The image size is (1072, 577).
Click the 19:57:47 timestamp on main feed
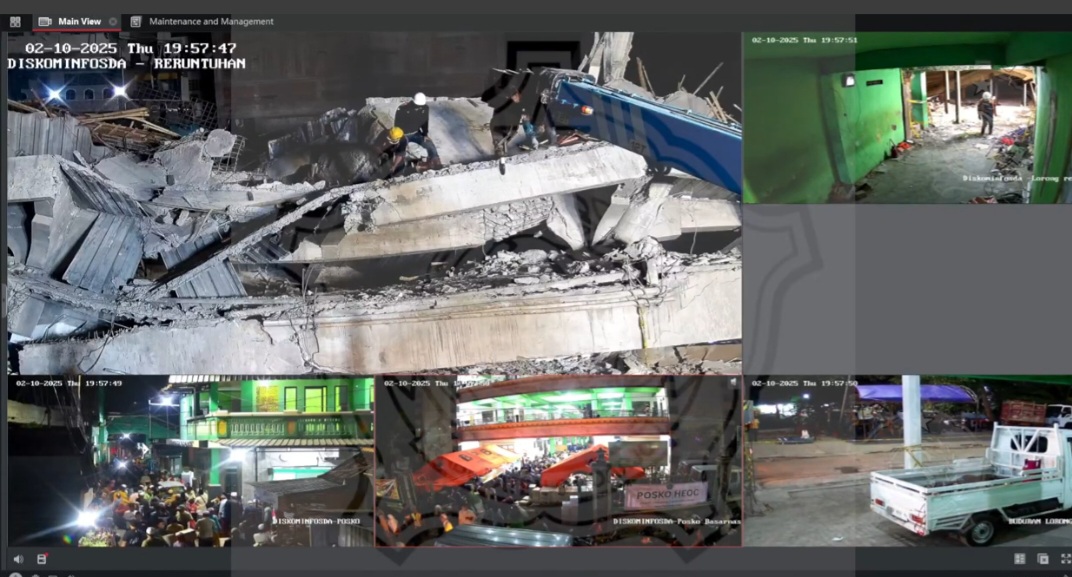(x=202, y=48)
